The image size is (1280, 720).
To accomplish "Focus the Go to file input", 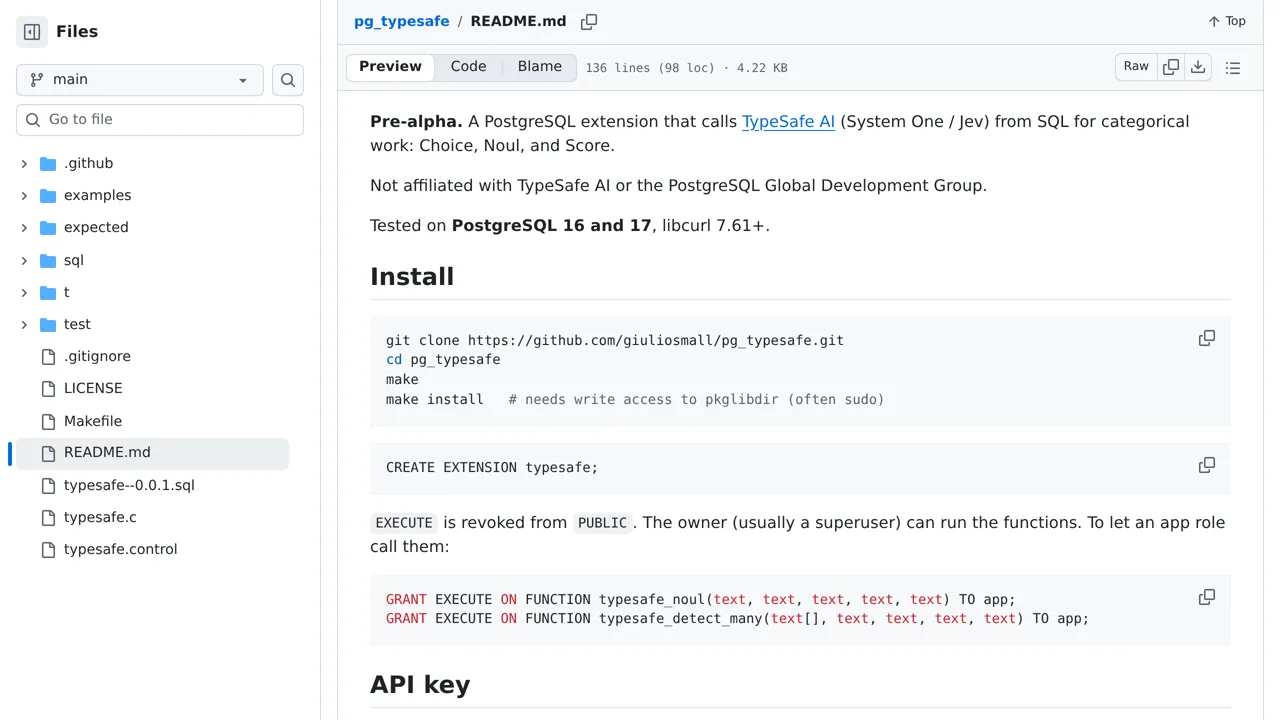I will (160, 119).
